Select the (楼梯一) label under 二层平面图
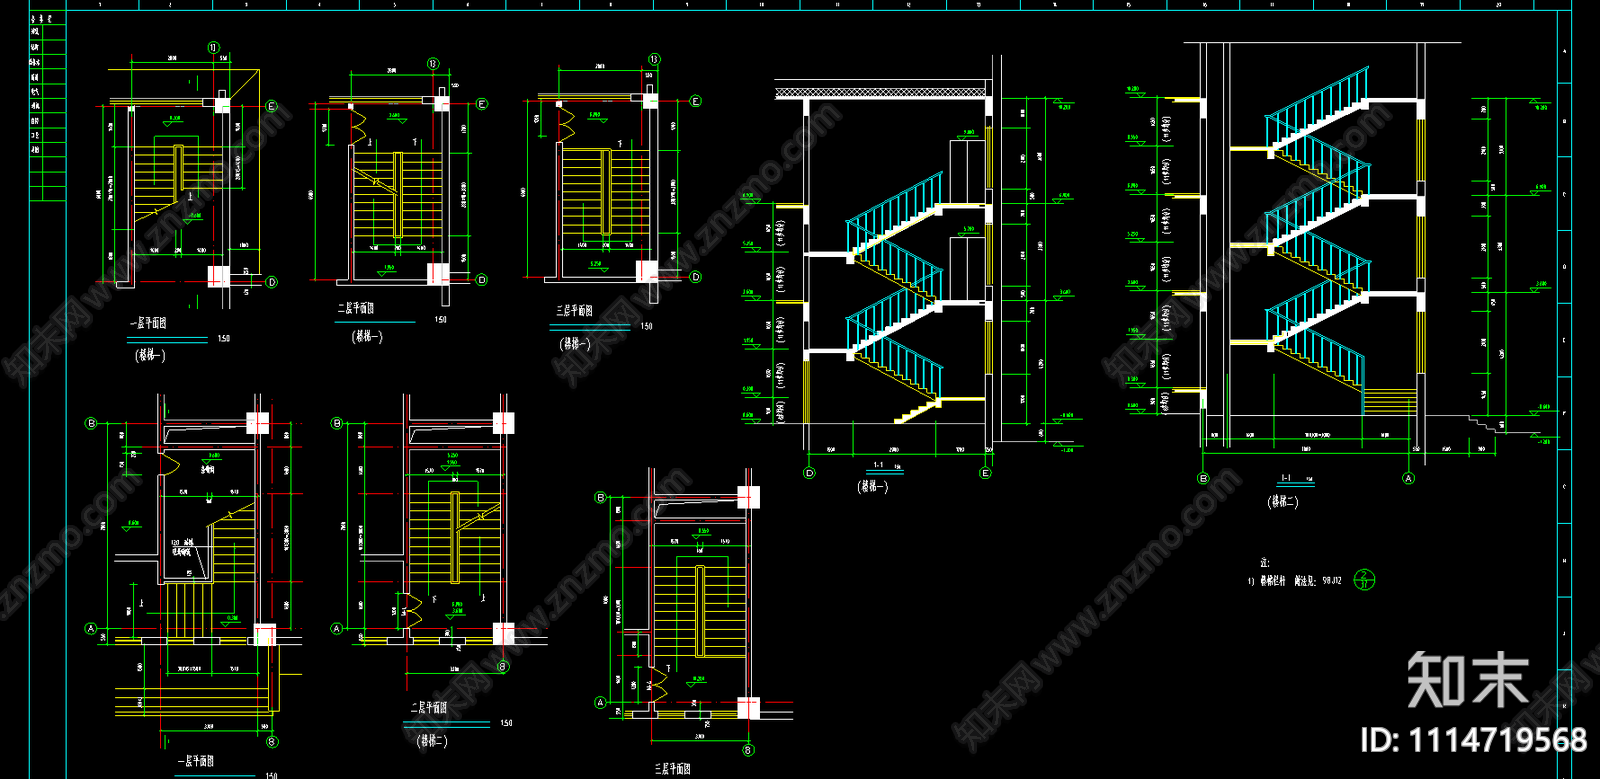The height and width of the screenshot is (779, 1600). 367,337
